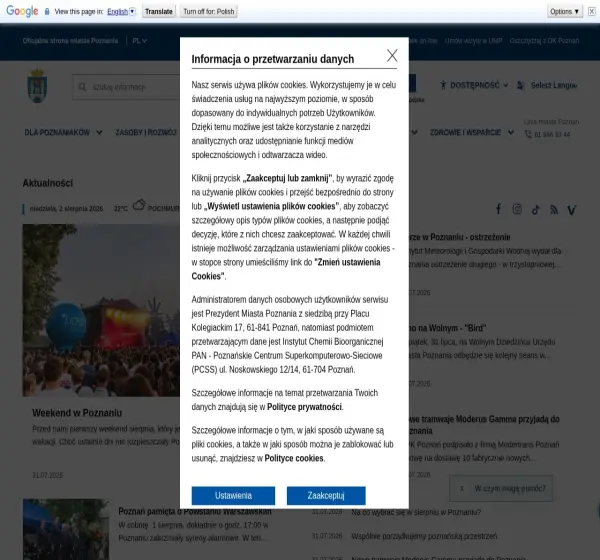Open the V social icon link
The image size is (600, 560).
(x=572, y=210)
